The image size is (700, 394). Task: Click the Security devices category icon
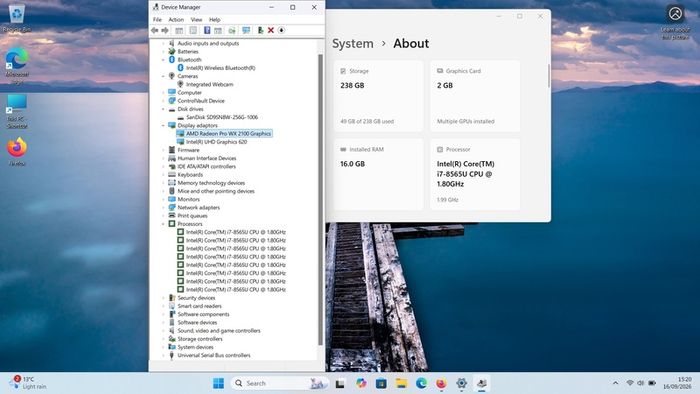click(172, 298)
